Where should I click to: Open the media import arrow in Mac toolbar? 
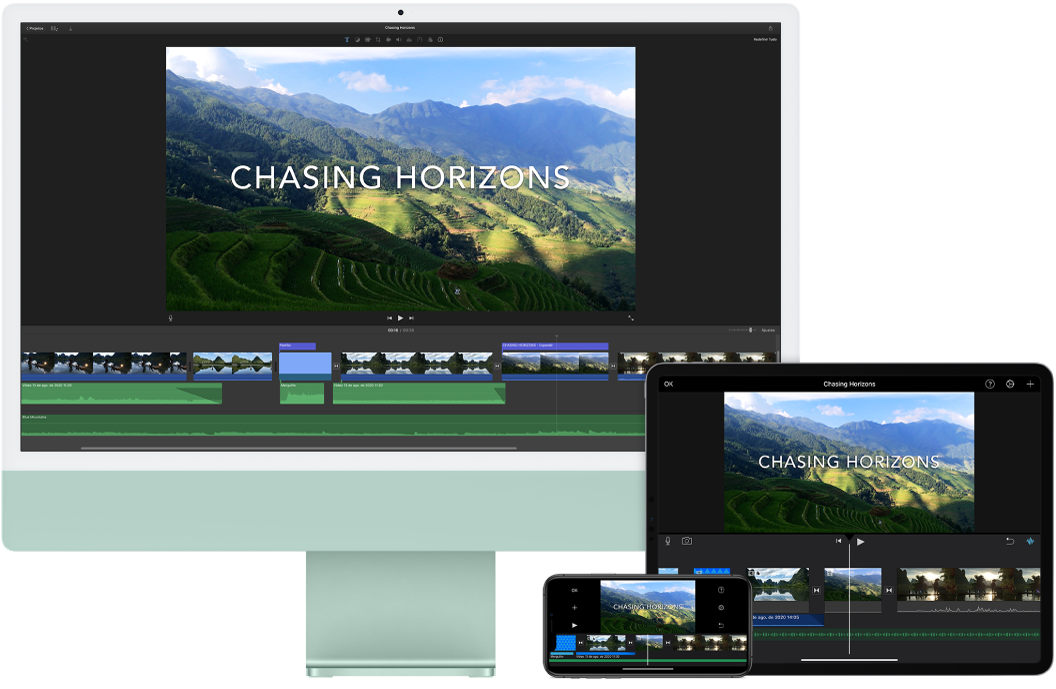[71, 28]
